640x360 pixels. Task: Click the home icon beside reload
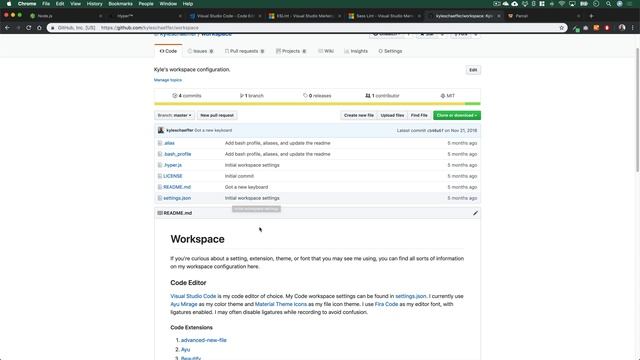click(x=39, y=28)
